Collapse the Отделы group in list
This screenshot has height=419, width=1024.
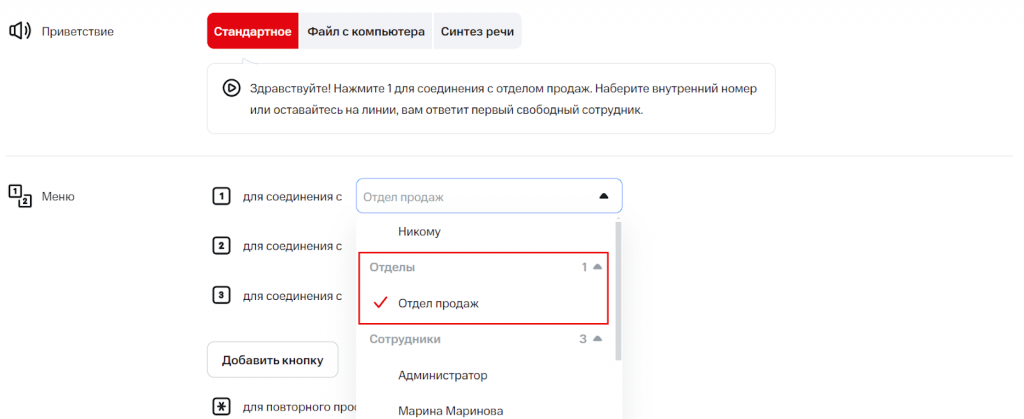tap(598, 268)
